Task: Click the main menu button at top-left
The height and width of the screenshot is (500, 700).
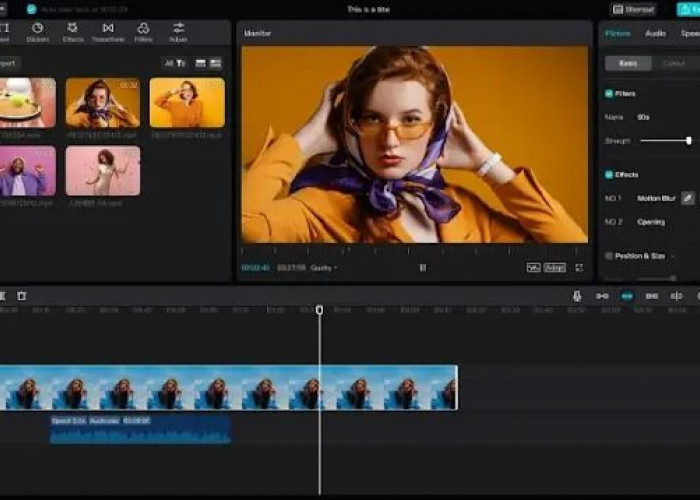Action: tap(3, 9)
